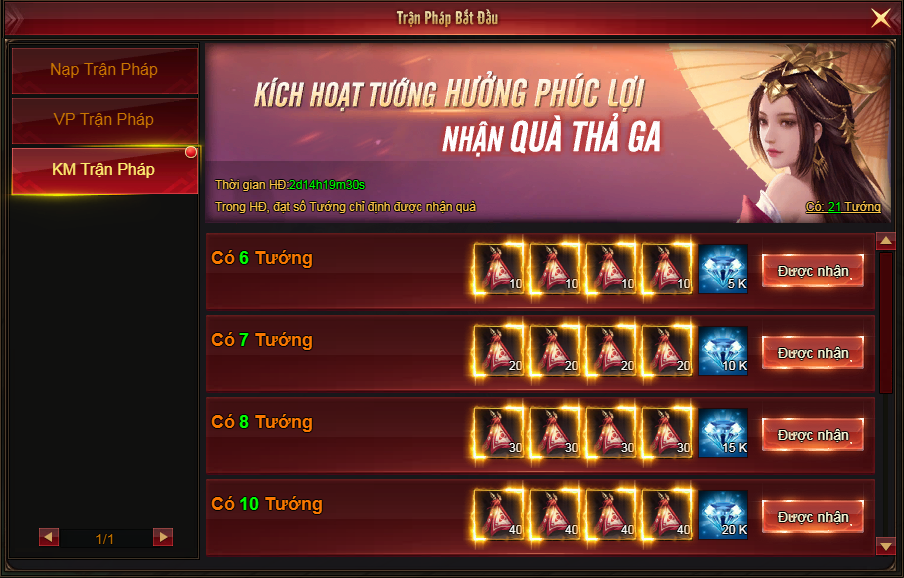Click the 10 K diamond reward icon
904x578 pixels.
(723, 351)
